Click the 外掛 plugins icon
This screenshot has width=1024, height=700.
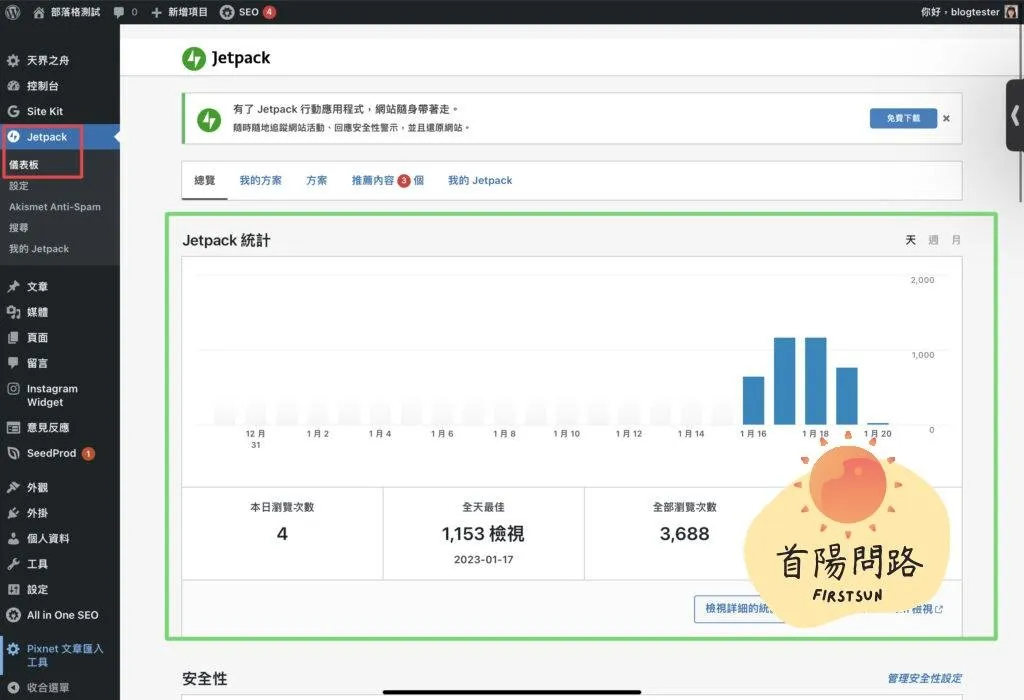pyautogui.click(x=13, y=513)
